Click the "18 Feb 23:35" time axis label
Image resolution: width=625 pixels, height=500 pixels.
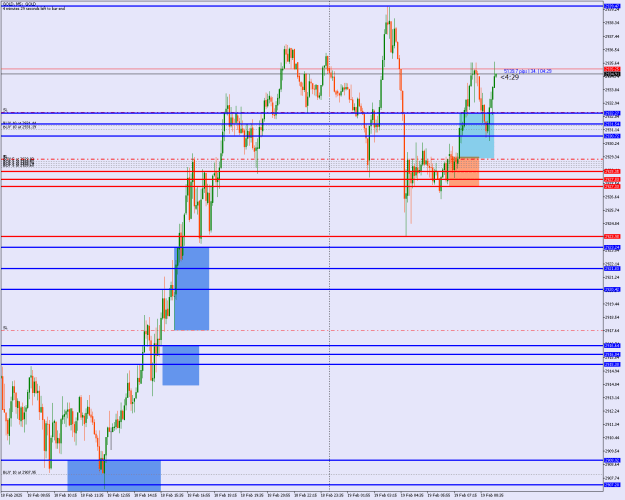332,496
